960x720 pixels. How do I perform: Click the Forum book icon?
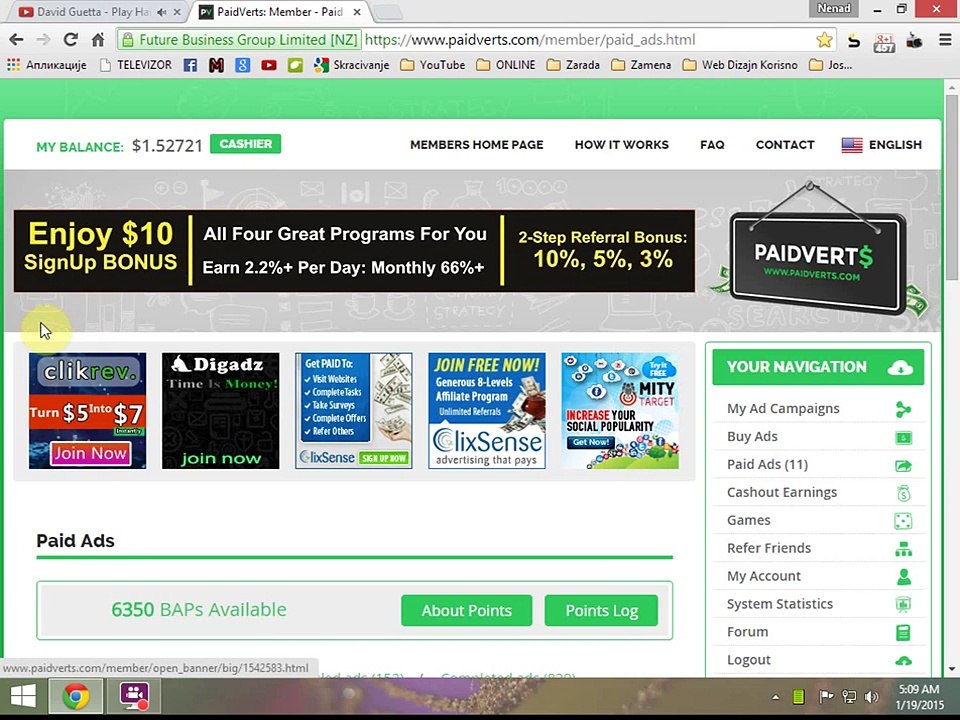[x=903, y=632]
